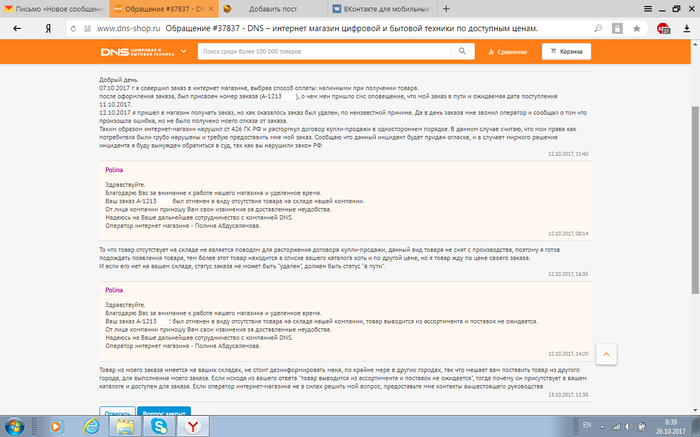Launch Internet Explorer from the taskbar
The height and width of the screenshot is (437, 700).
point(92,427)
